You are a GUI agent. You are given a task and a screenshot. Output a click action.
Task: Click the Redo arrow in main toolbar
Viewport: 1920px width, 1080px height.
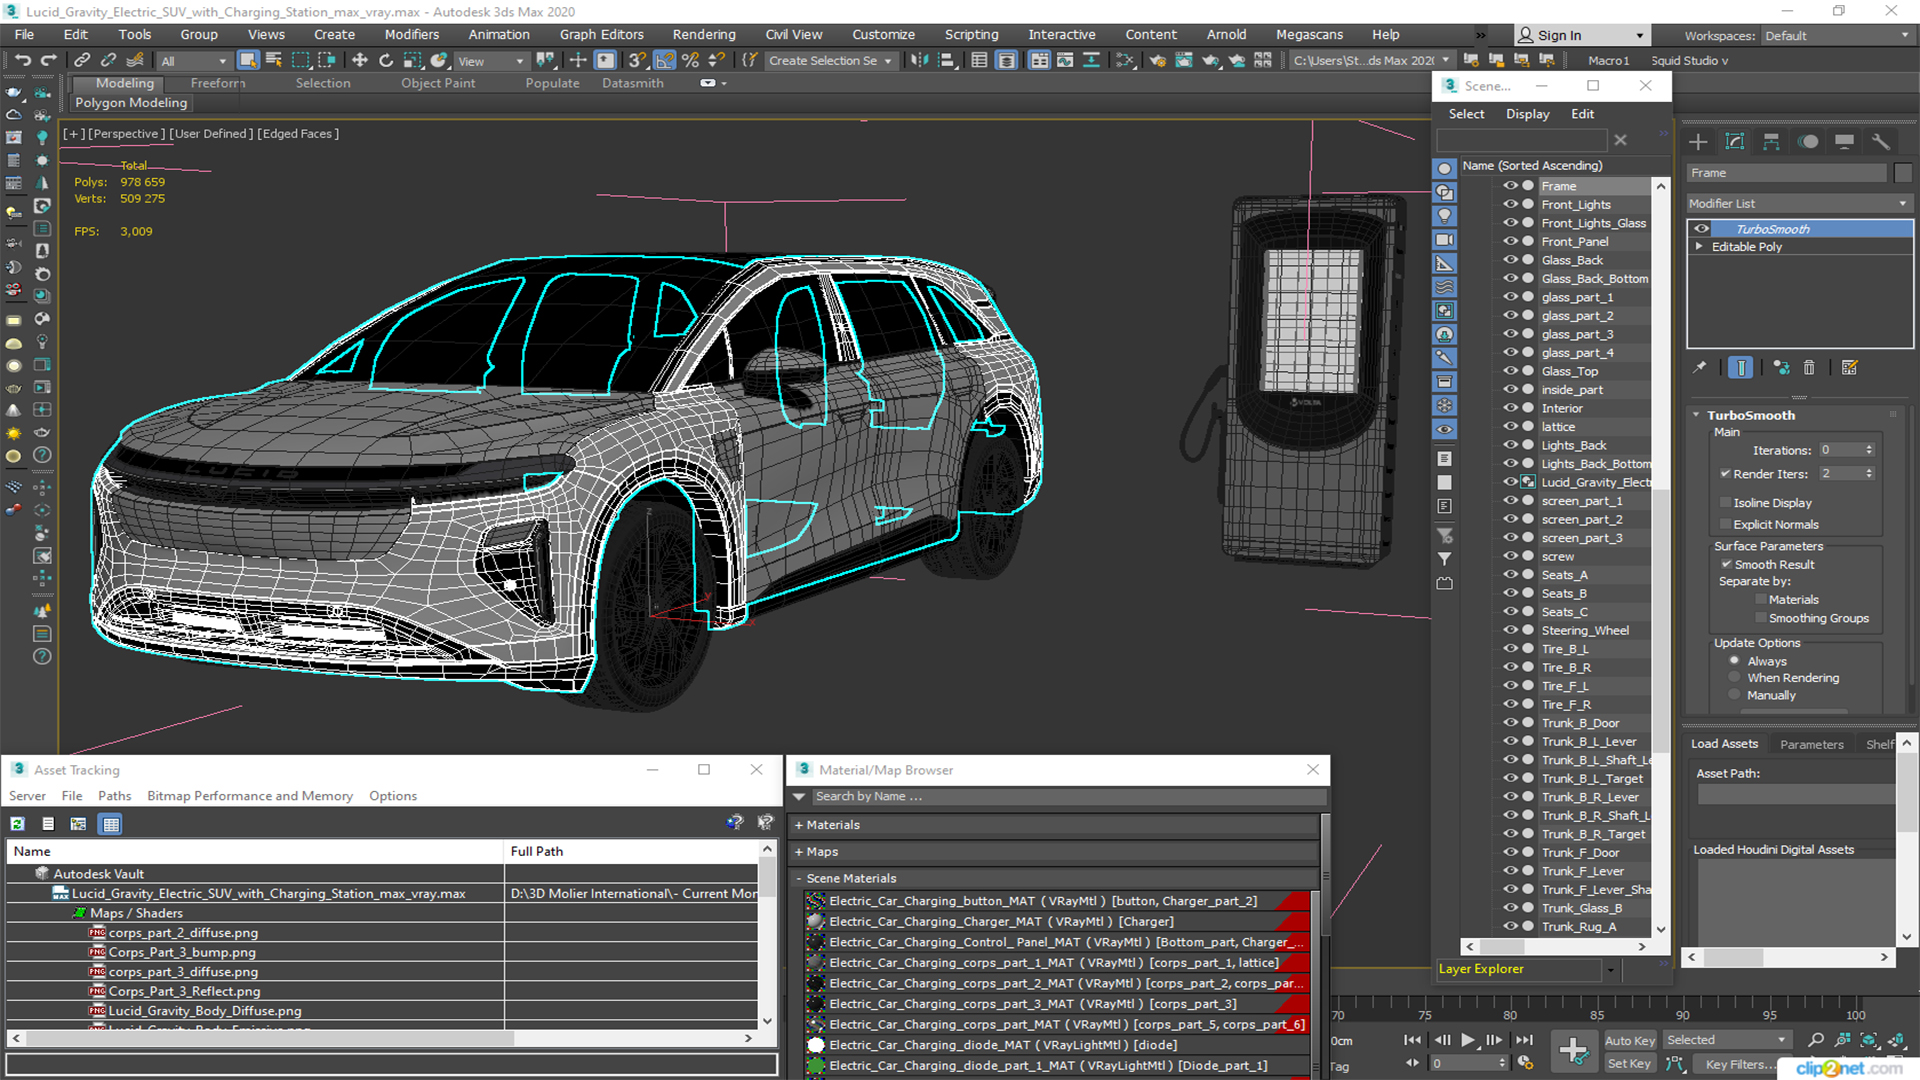[48, 60]
